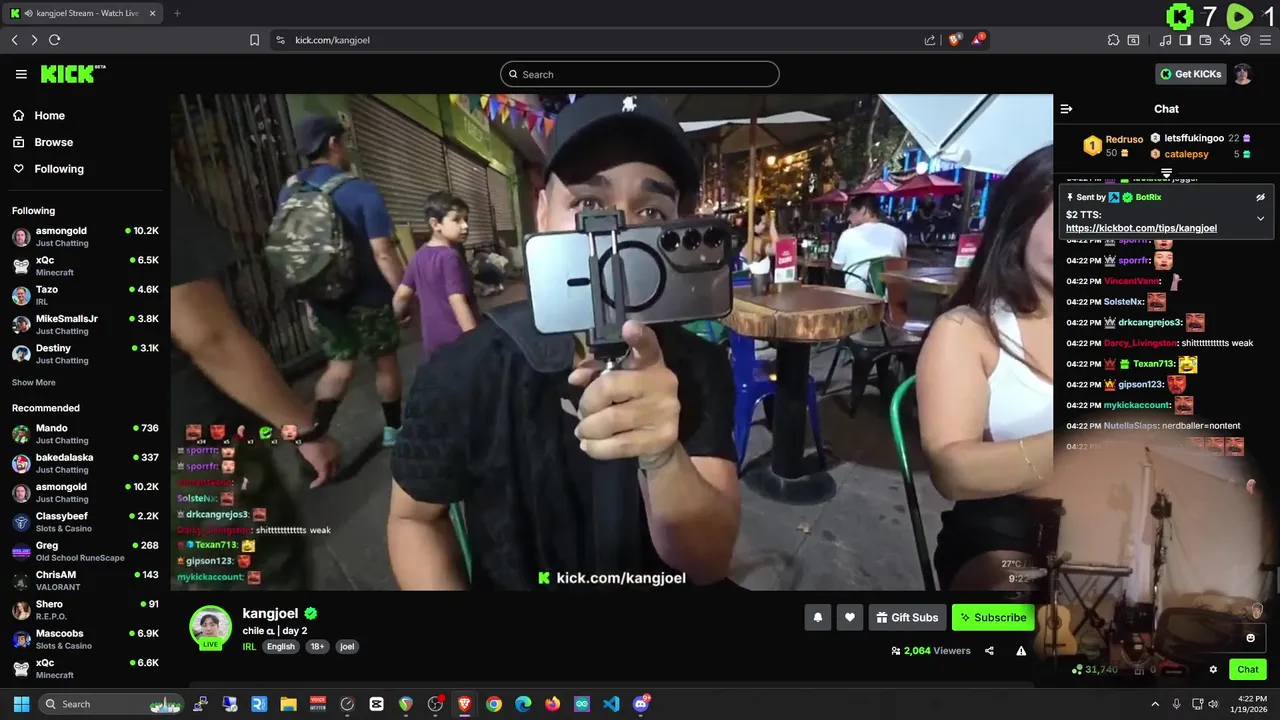
Task: Focus the Kick search field
Action: click(640, 74)
